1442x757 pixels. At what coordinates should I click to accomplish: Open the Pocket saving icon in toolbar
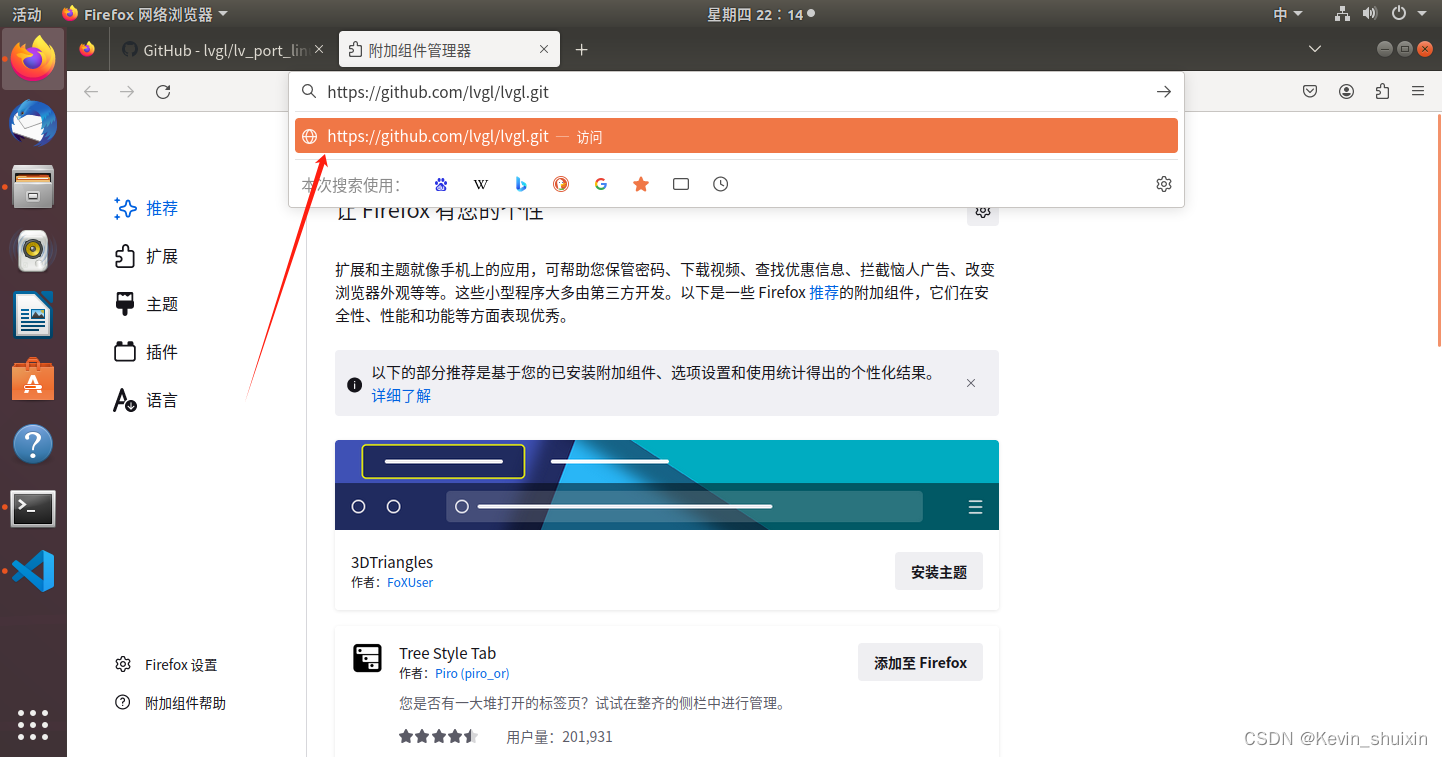point(1309,91)
